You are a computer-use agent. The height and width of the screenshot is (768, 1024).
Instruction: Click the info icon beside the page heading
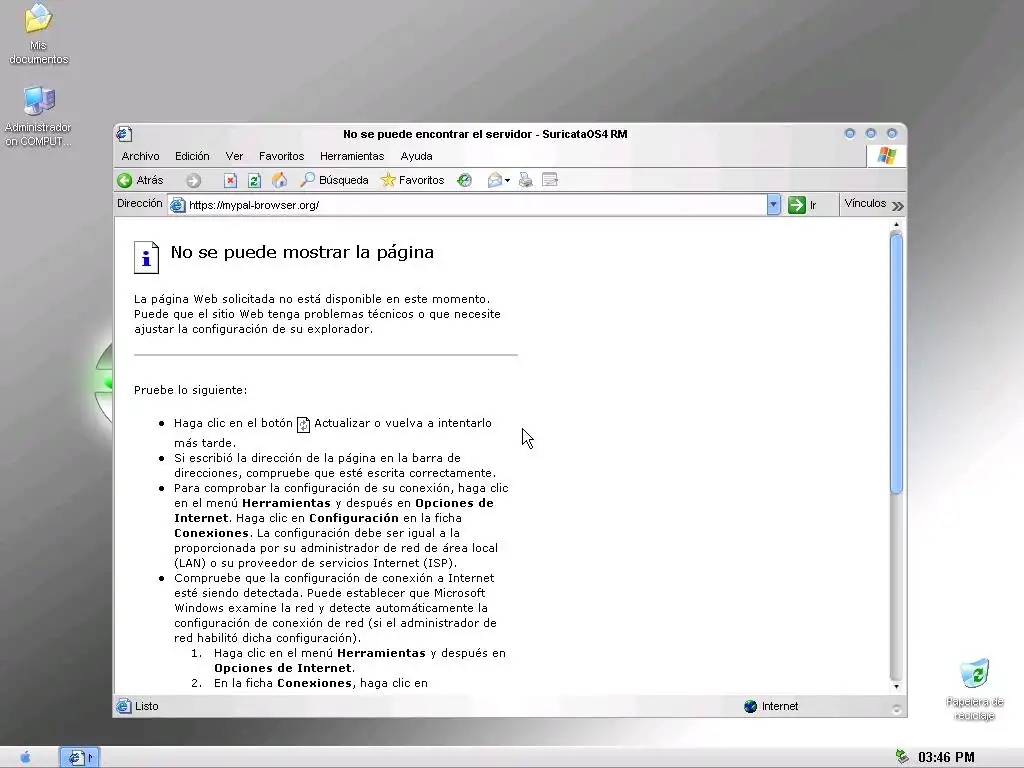(146, 257)
